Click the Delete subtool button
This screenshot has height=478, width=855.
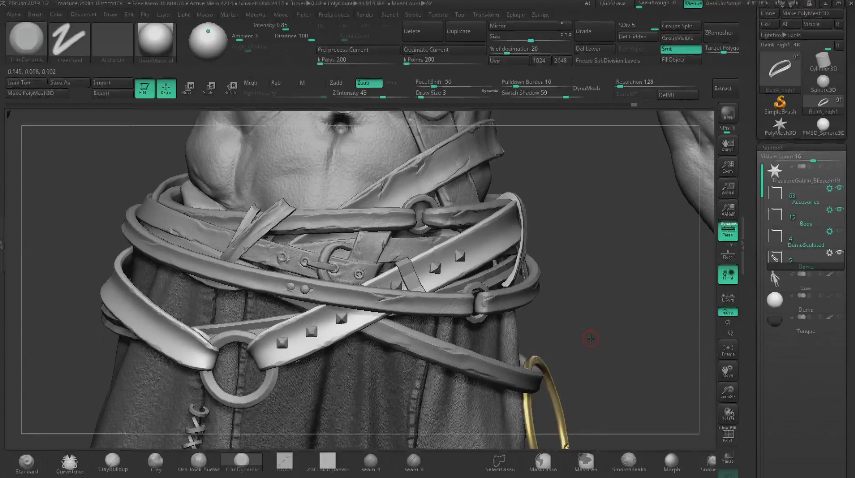click(422, 32)
